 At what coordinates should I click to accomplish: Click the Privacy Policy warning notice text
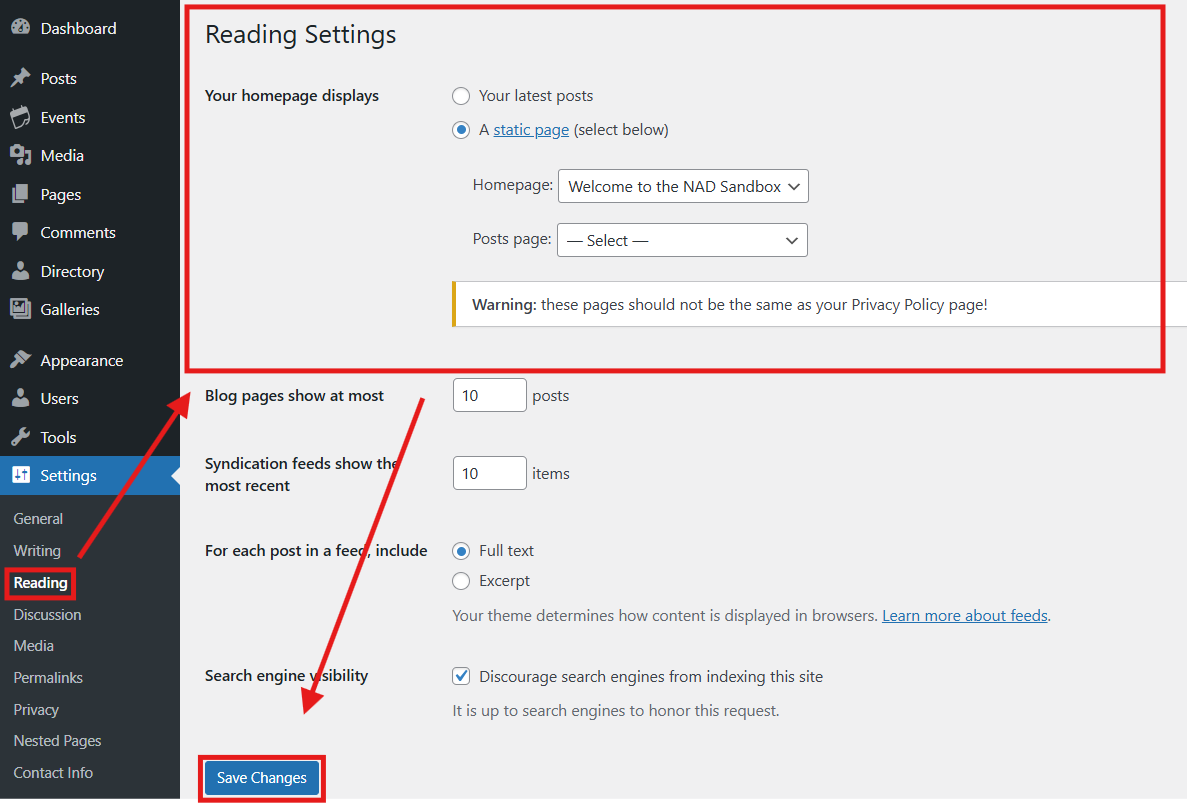click(x=730, y=305)
